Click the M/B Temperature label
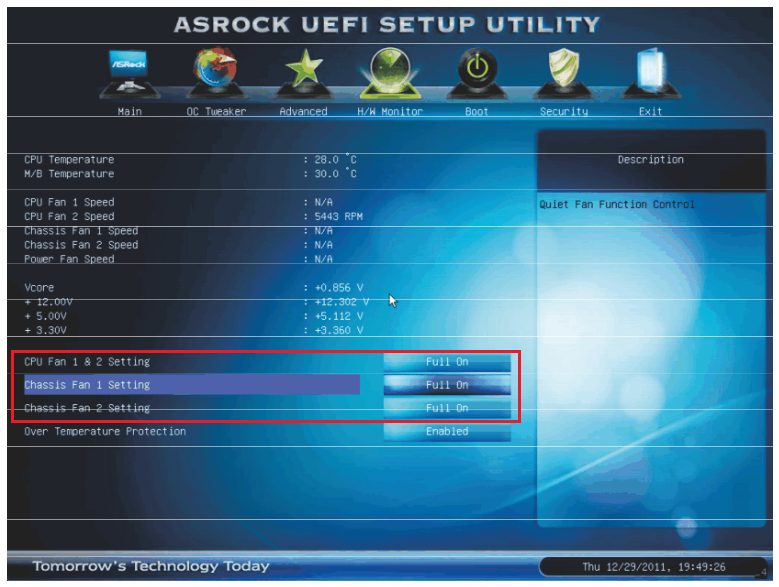Image resolution: width=779 pixels, height=587 pixels. pyautogui.click(x=69, y=174)
